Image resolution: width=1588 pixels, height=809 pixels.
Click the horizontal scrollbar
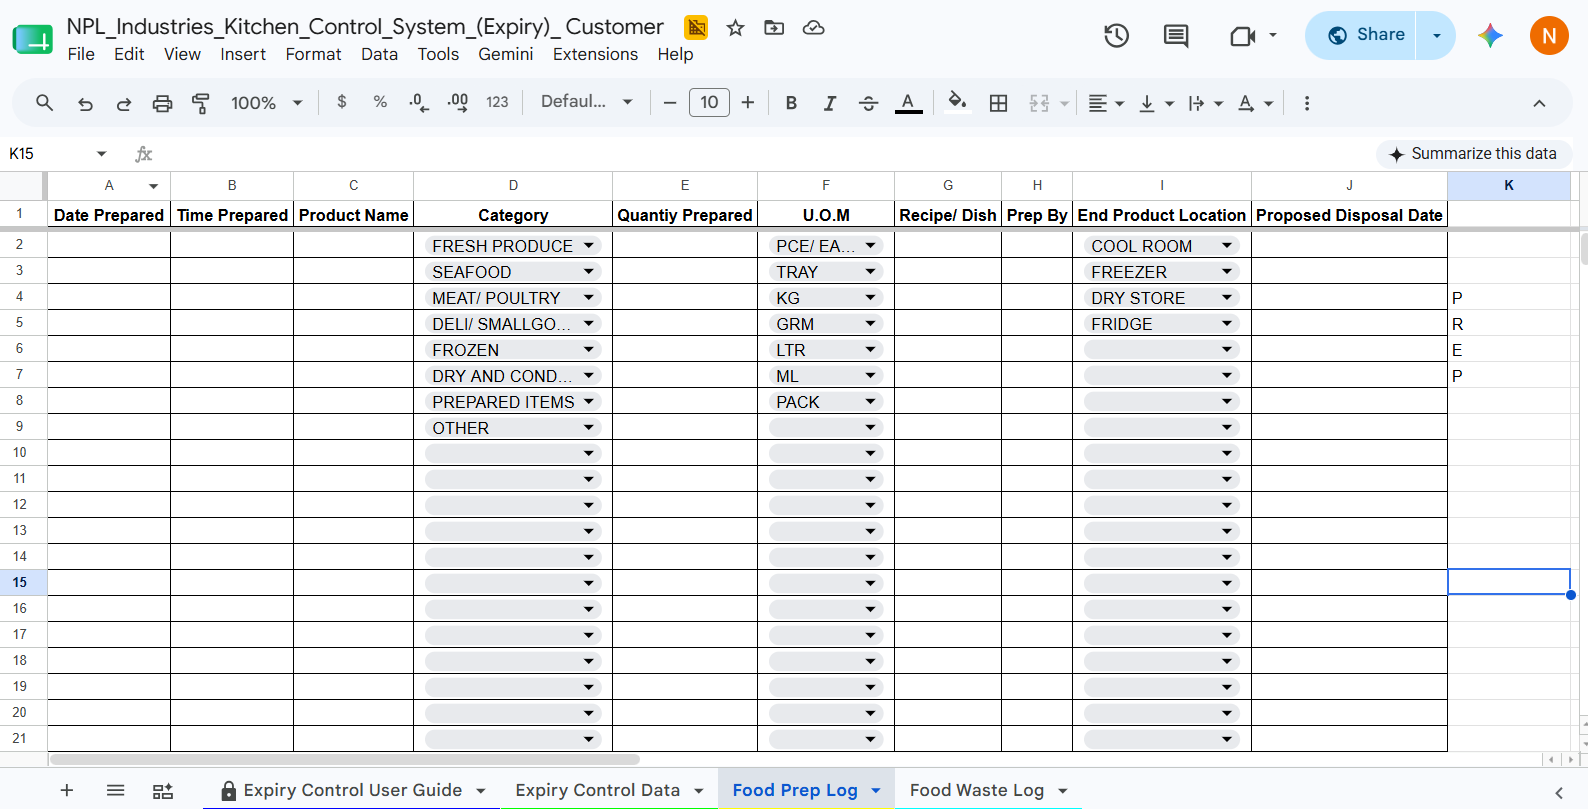(344, 759)
